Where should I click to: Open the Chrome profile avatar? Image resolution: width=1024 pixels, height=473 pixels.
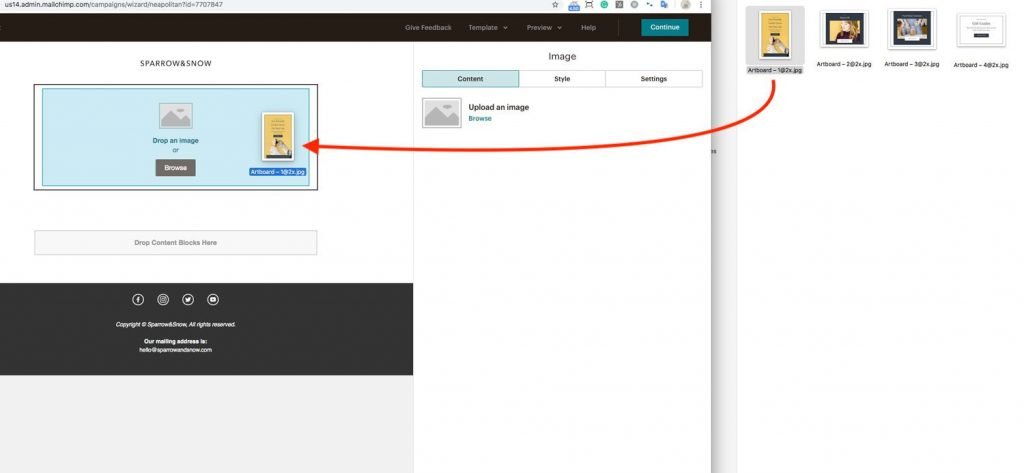tap(685, 5)
